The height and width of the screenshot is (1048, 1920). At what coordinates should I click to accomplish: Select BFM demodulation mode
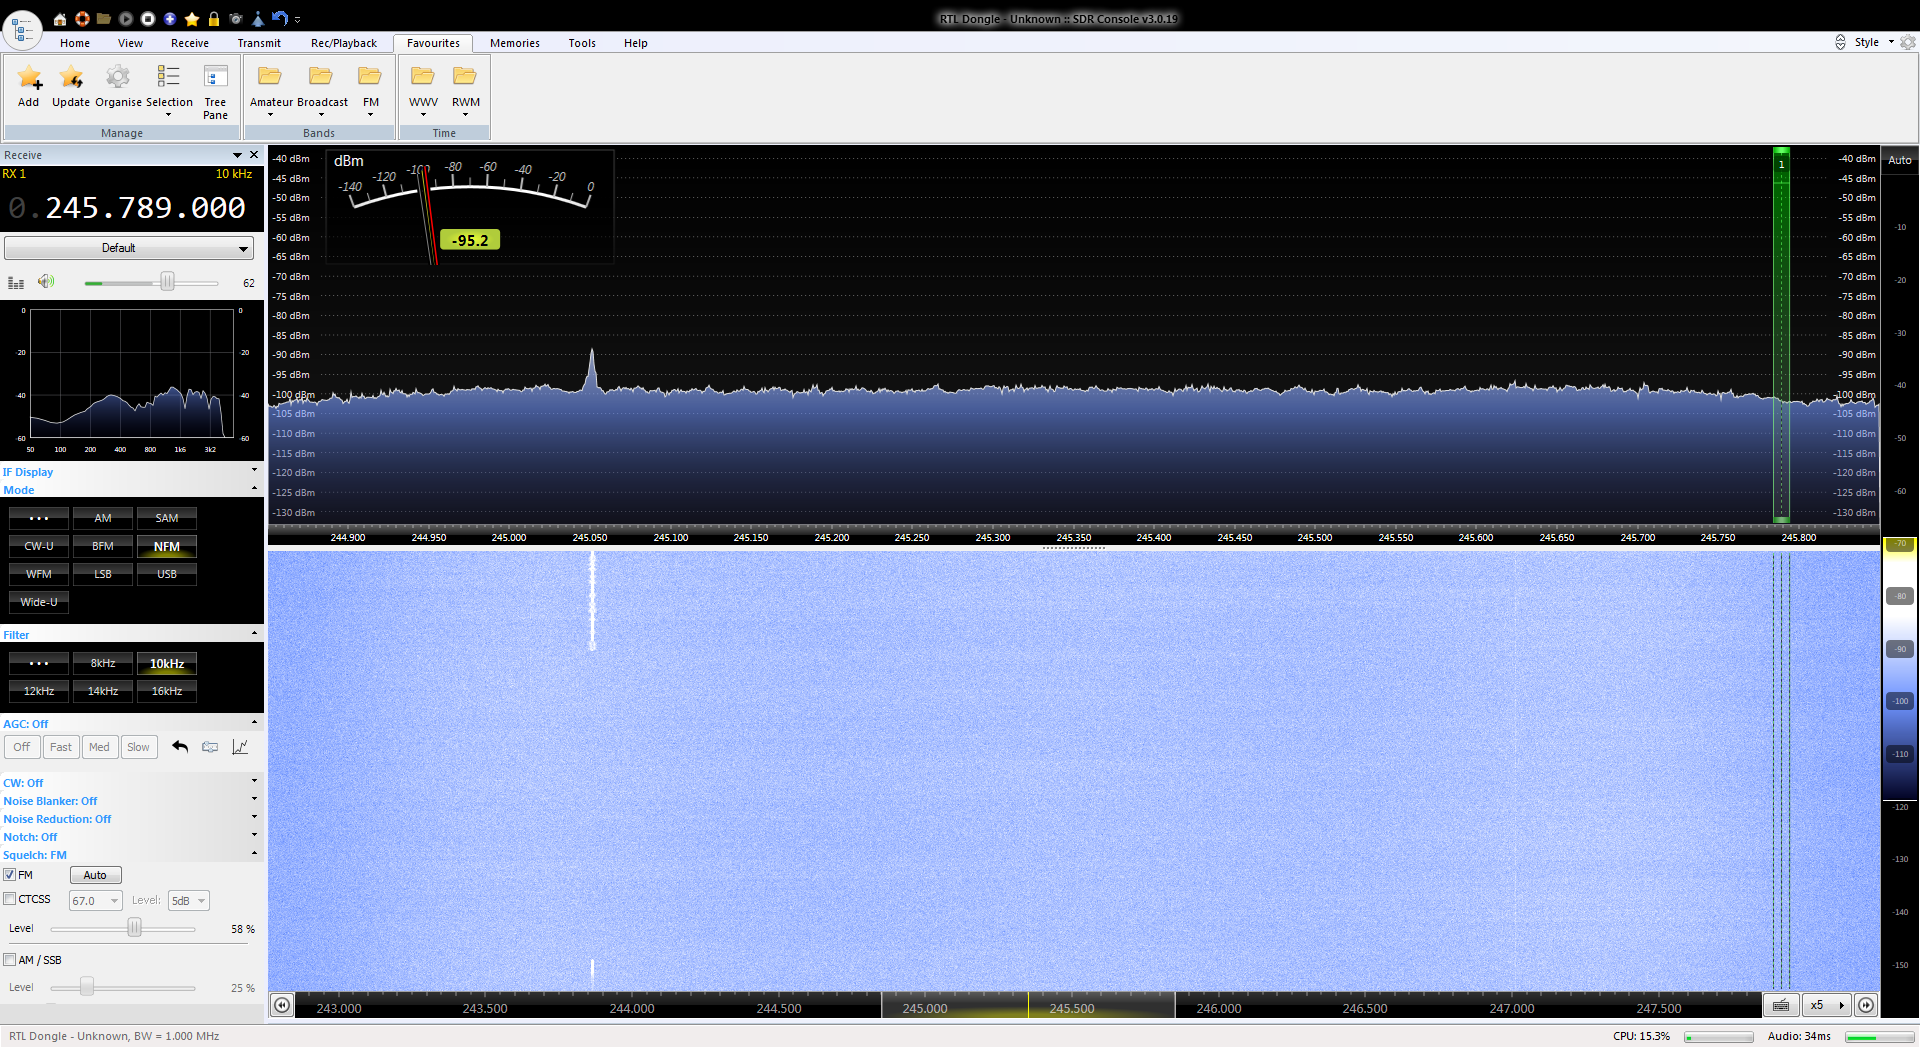pos(103,546)
